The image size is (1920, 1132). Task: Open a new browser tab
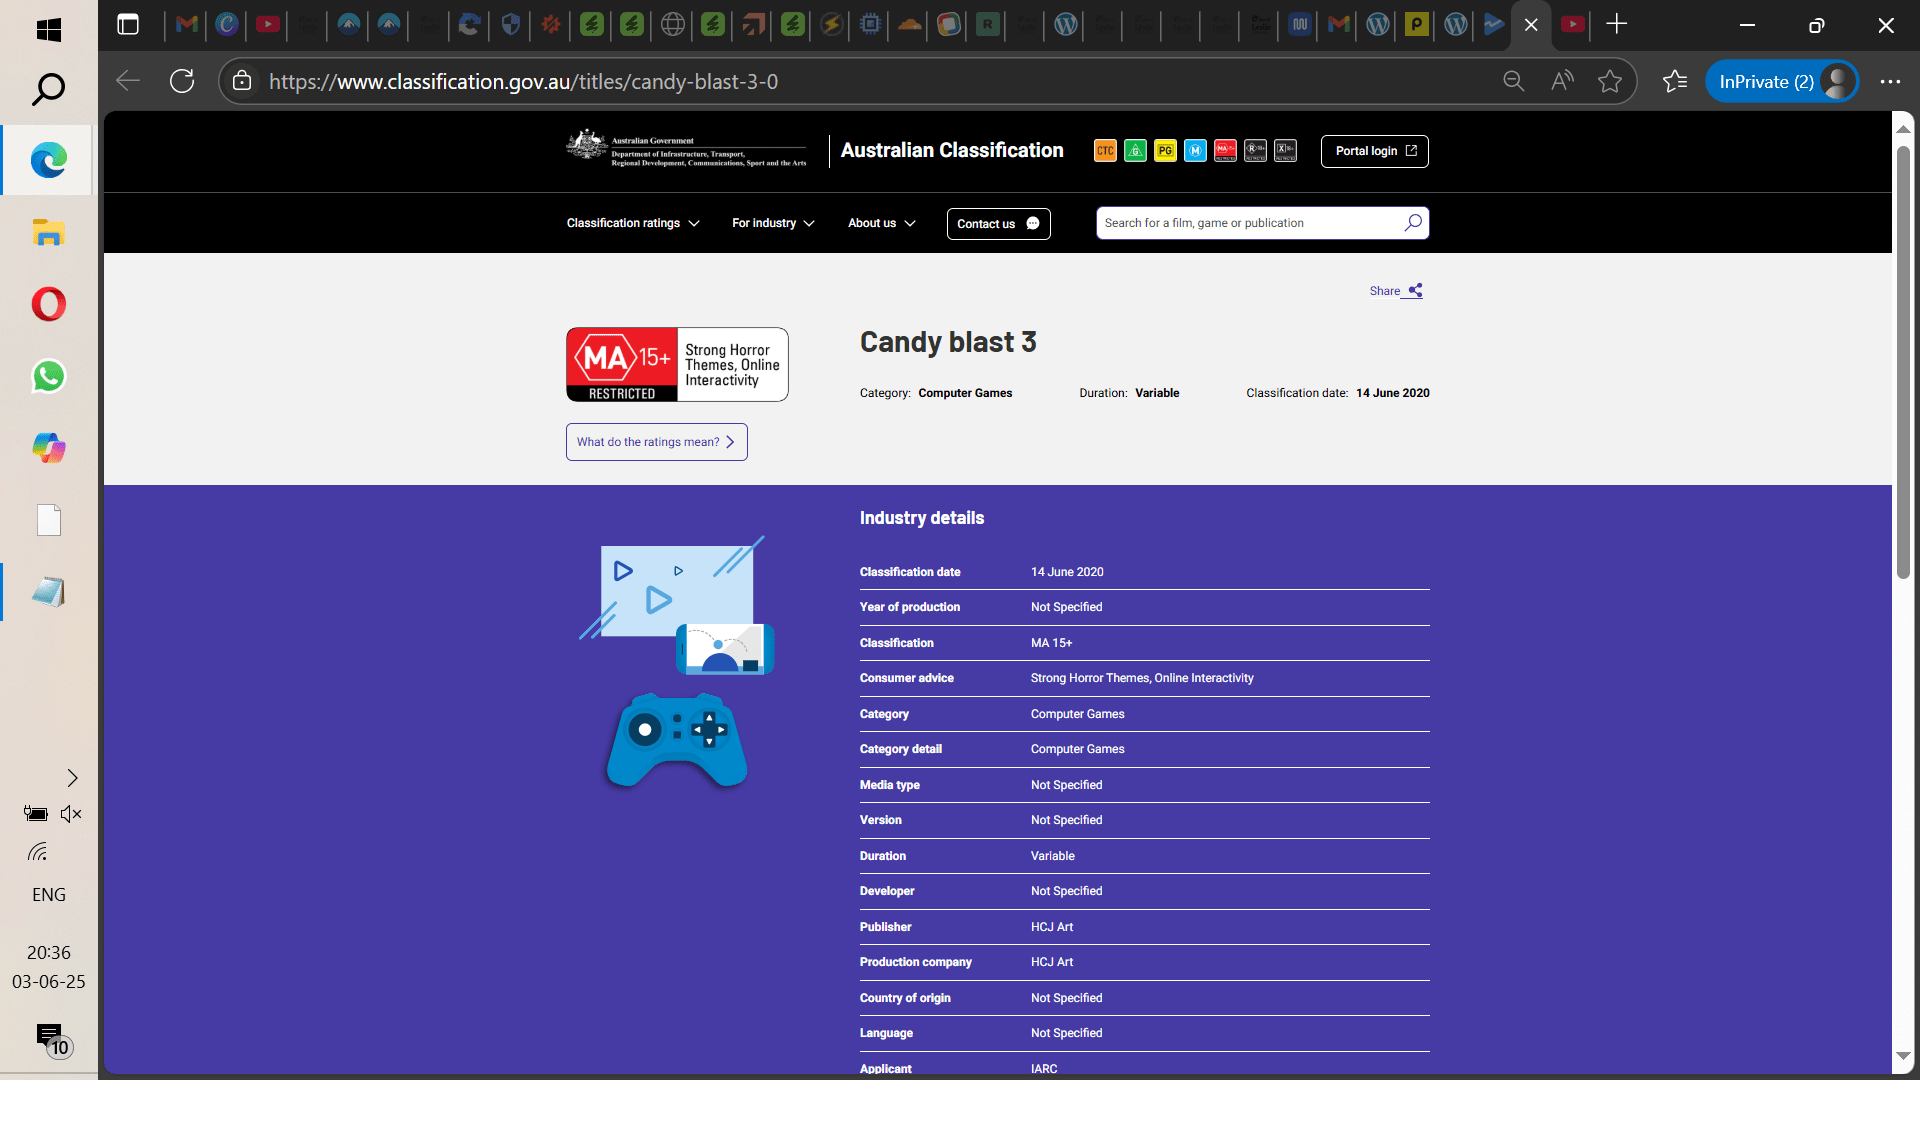1616,25
